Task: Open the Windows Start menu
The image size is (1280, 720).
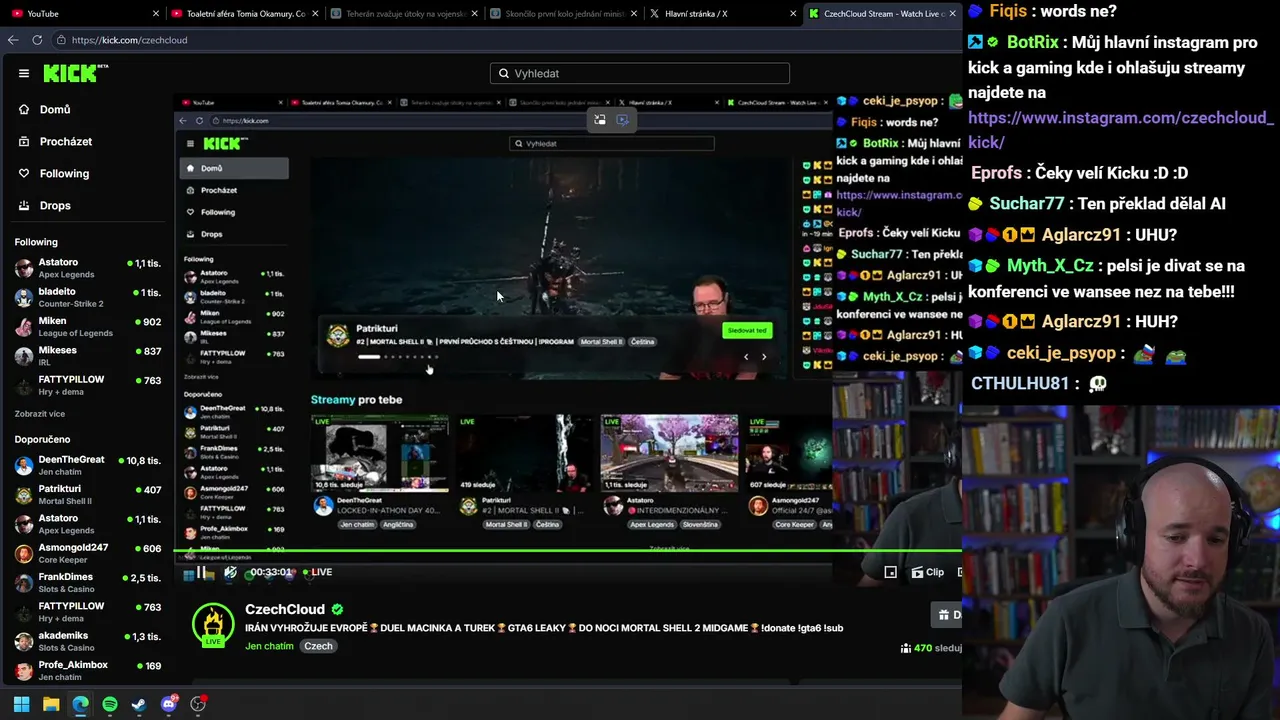Action: [x=21, y=704]
